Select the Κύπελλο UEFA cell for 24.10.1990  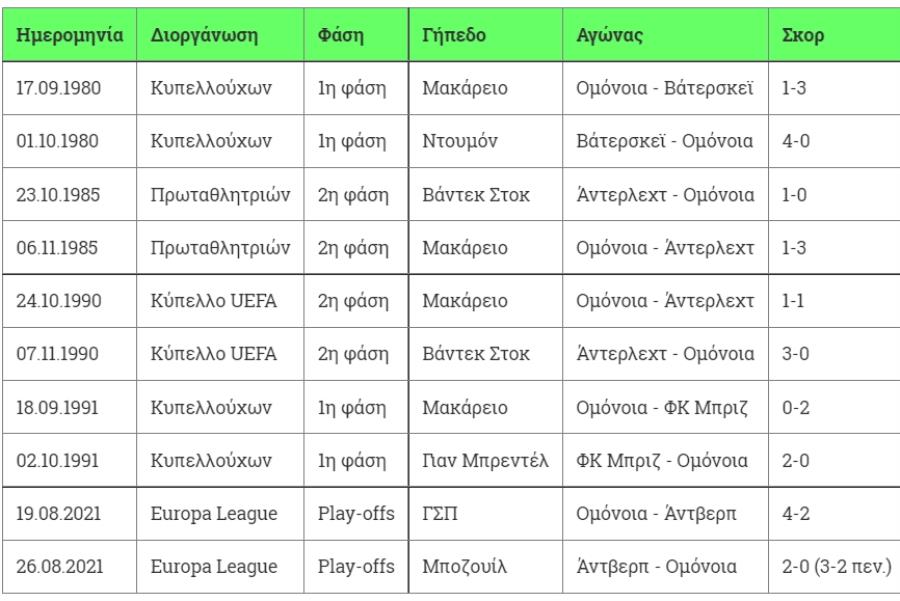tap(220, 301)
